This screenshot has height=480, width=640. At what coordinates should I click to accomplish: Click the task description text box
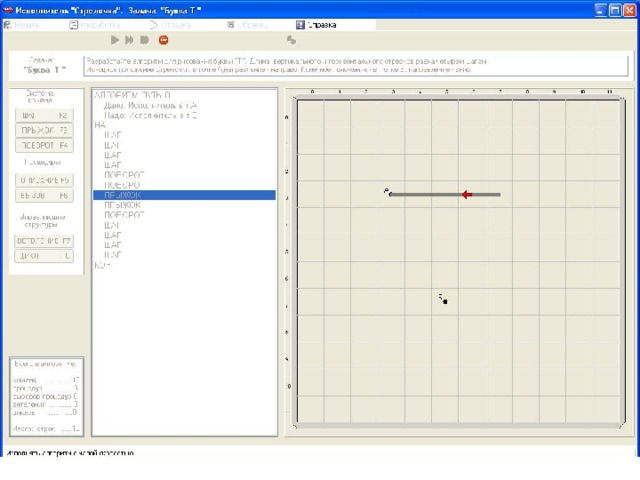pos(356,65)
